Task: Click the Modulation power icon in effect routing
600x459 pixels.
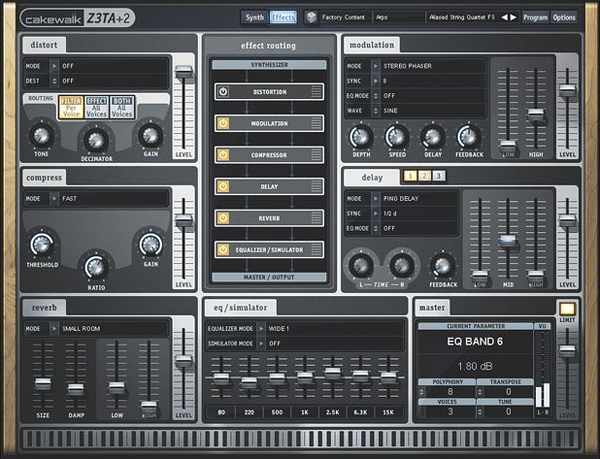Action: point(223,123)
